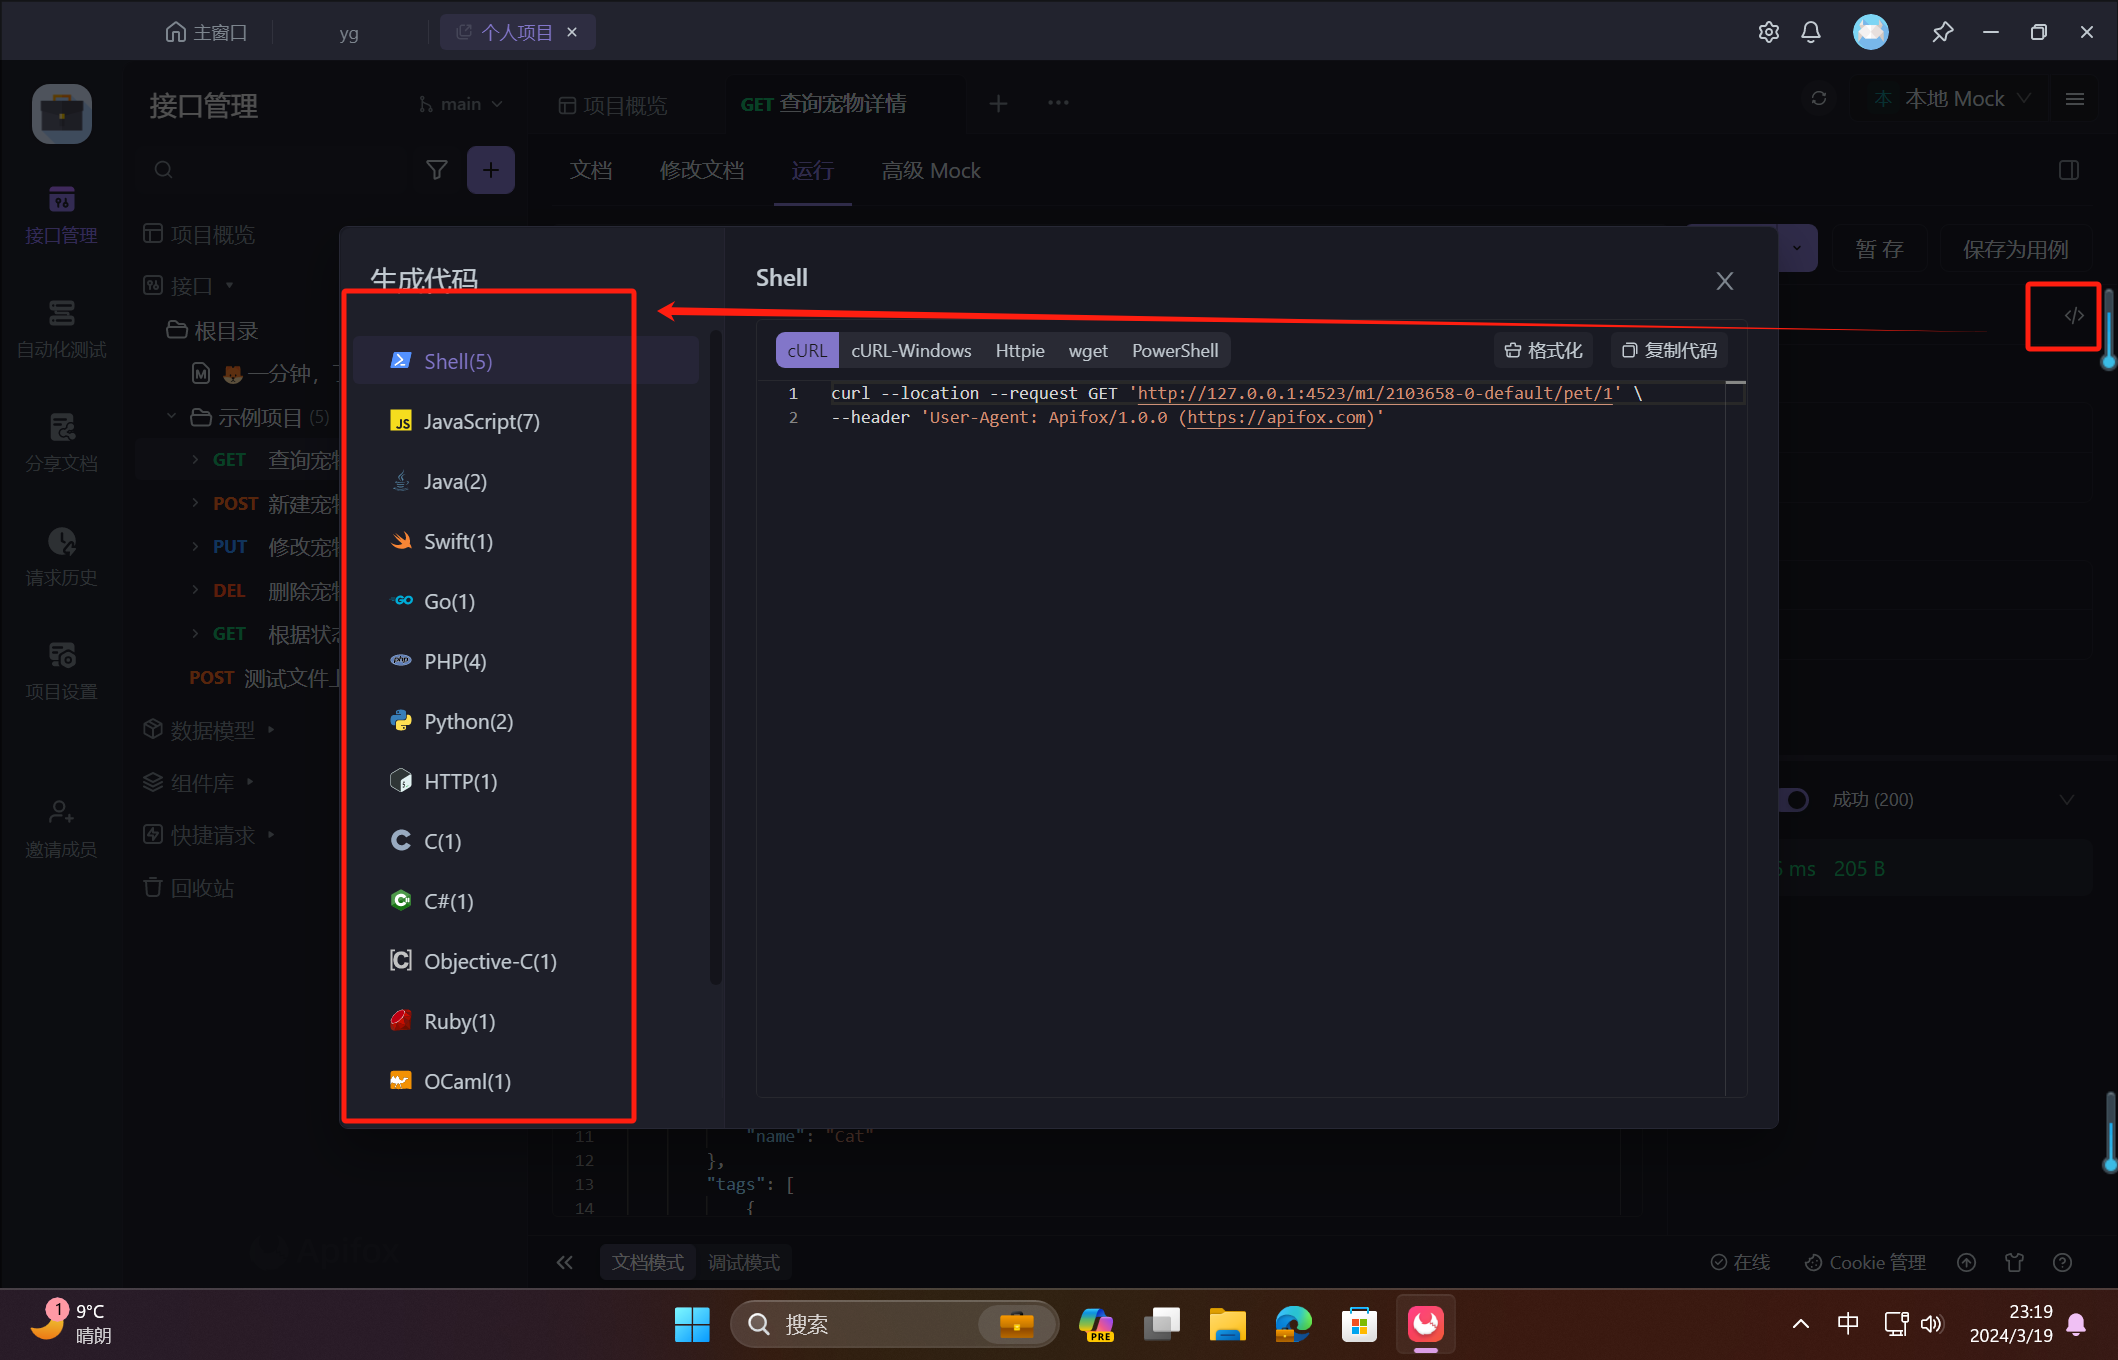Select JavaScript(7) in language list
The image size is (2118, 1360).
[481, 421]
